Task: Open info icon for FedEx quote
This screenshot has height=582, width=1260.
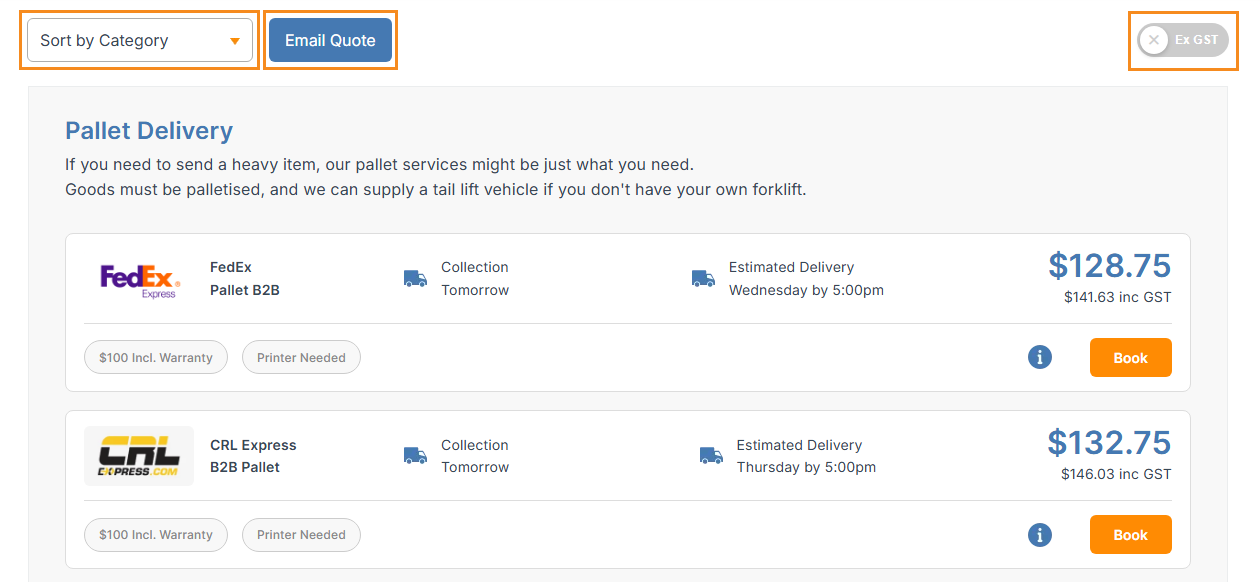Action: pos(1040,357)
